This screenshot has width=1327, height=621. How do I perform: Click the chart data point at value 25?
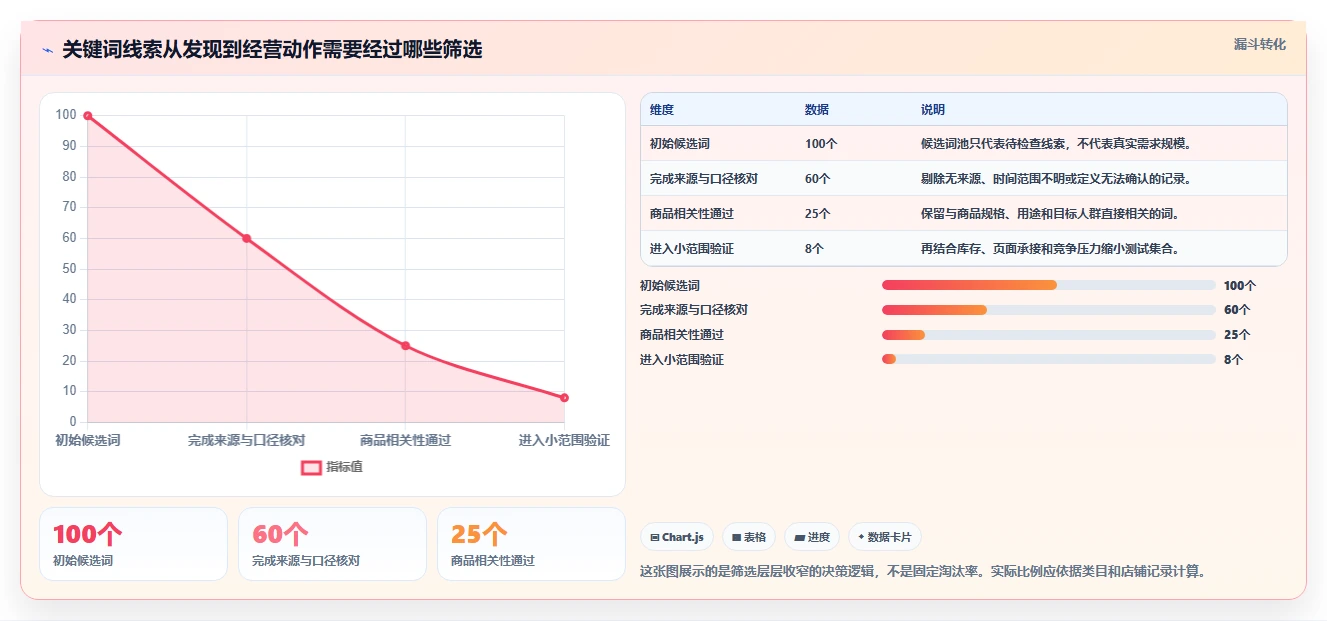pos(405,346)
